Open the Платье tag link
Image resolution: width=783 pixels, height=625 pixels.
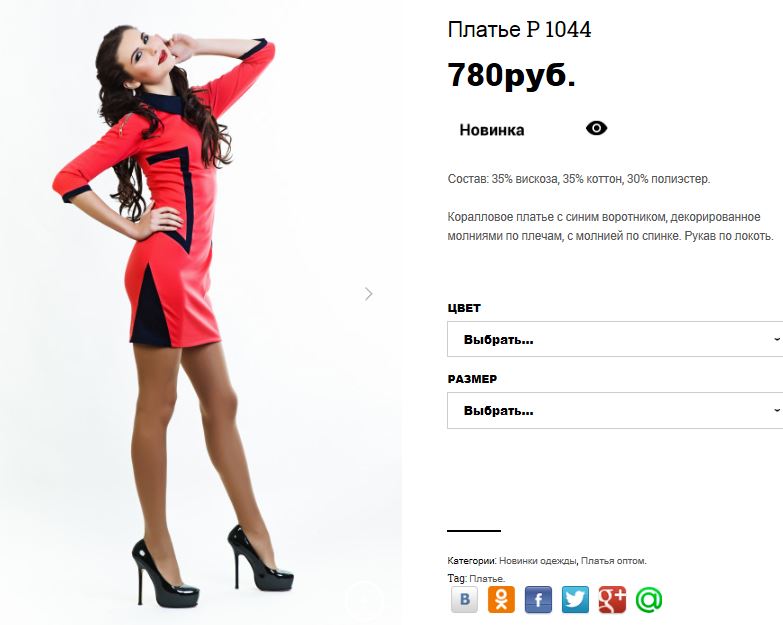(486, 579)
